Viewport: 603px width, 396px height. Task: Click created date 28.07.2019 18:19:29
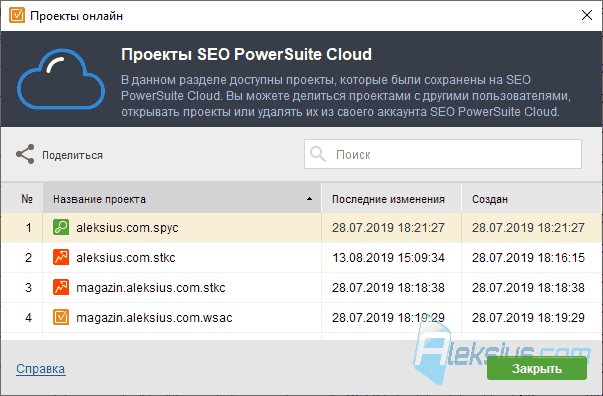click(528, 318)
